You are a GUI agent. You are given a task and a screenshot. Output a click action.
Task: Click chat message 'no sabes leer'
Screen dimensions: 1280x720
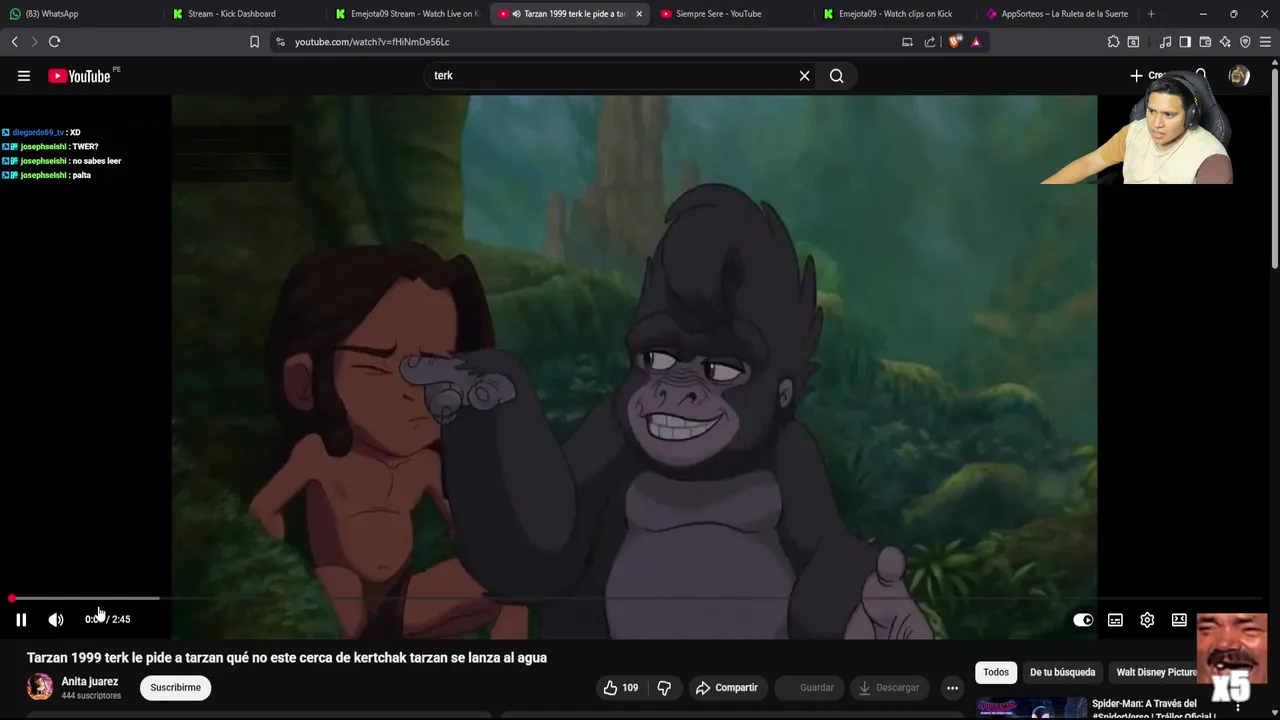(x=97, y=161)
